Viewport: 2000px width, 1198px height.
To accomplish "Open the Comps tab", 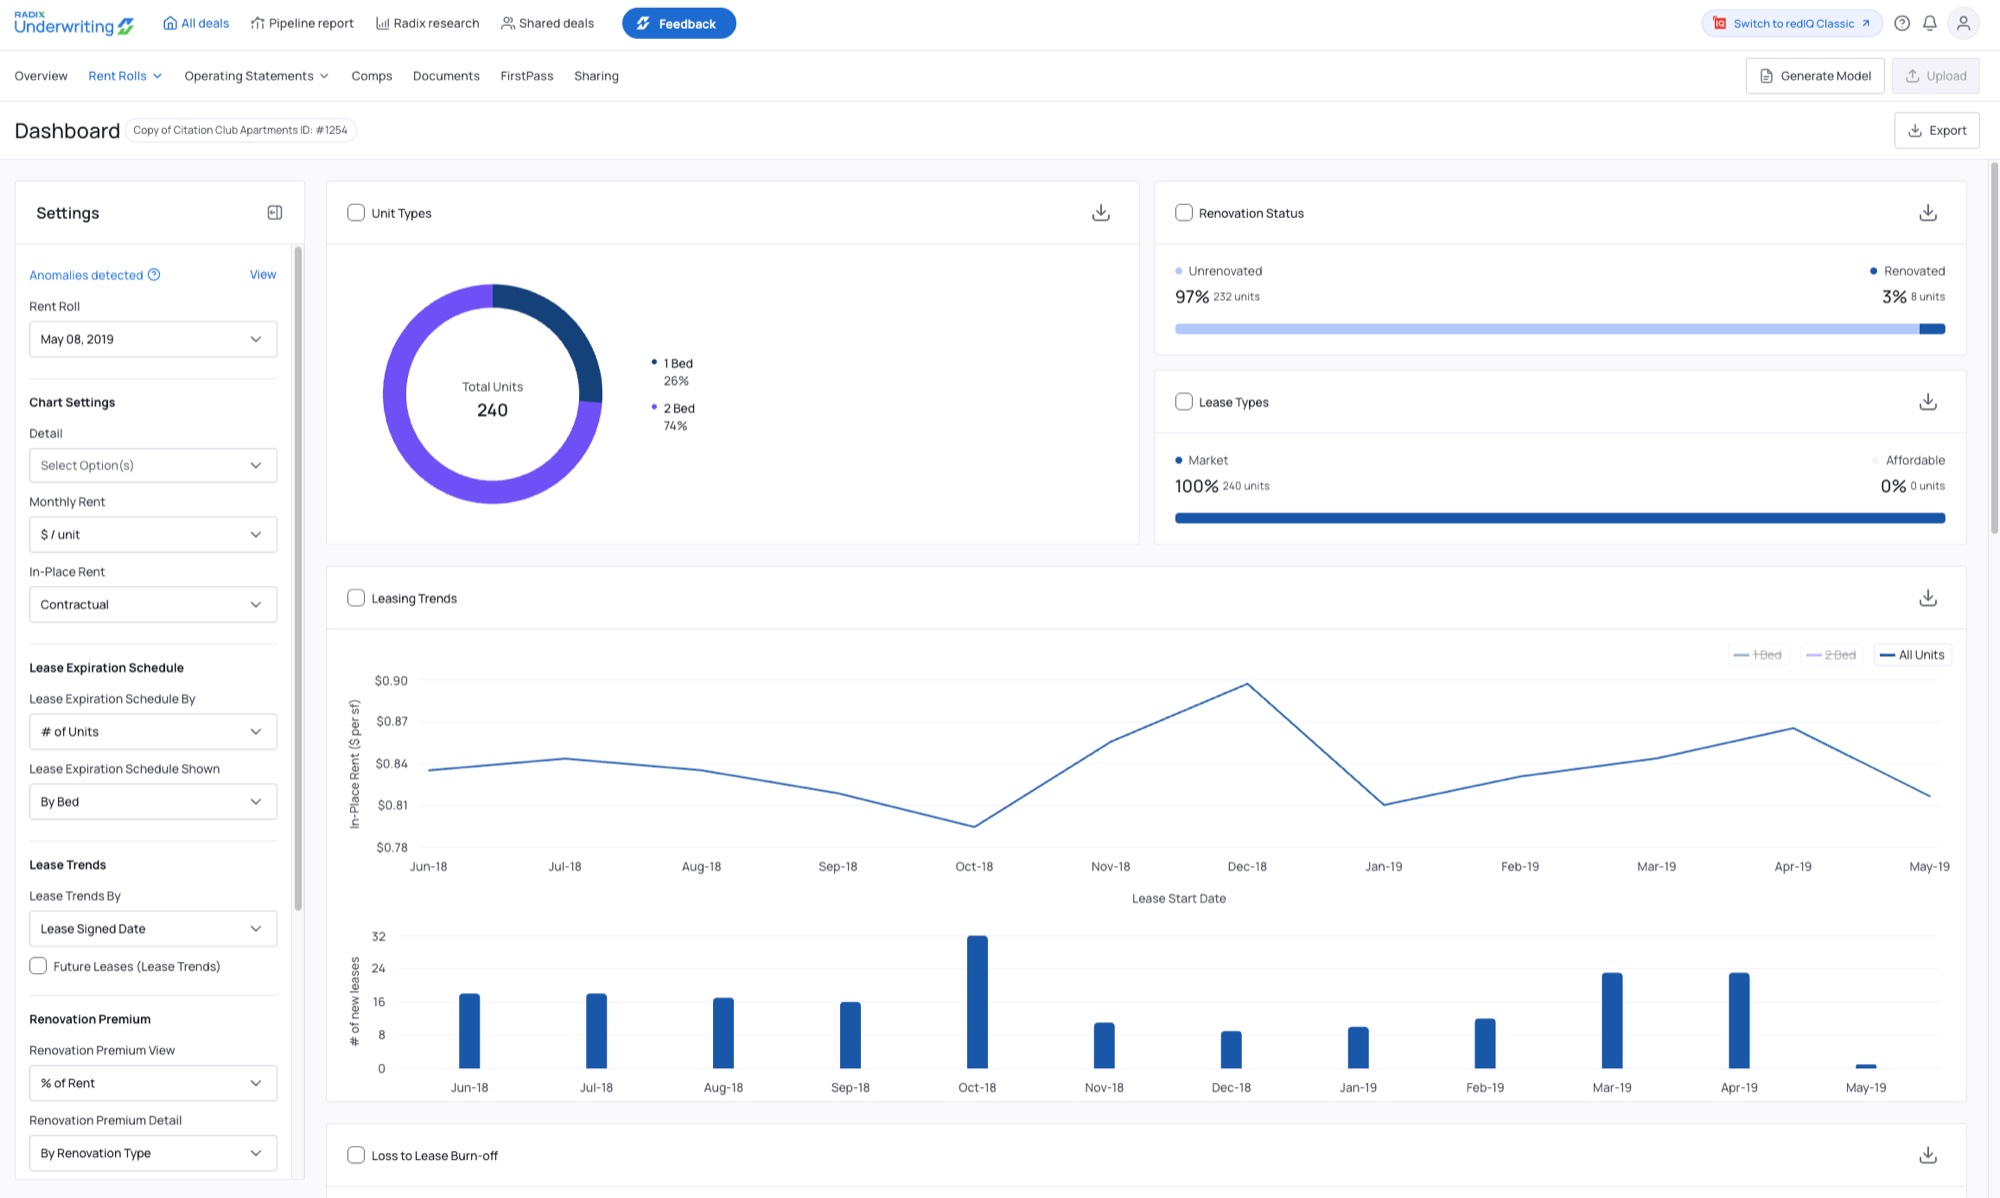I will (x=372, y=76).
